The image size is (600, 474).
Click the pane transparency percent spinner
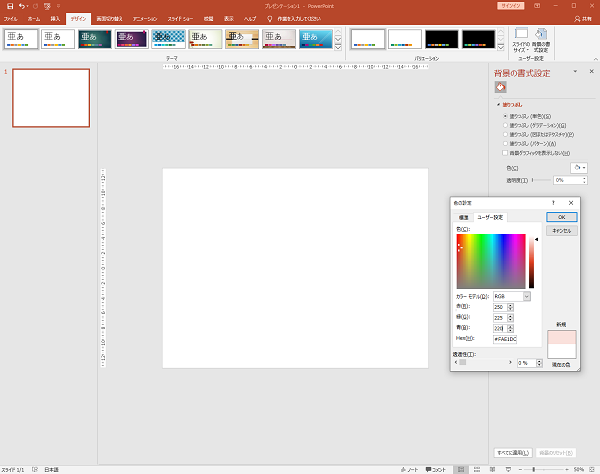(x=584, y=180)
